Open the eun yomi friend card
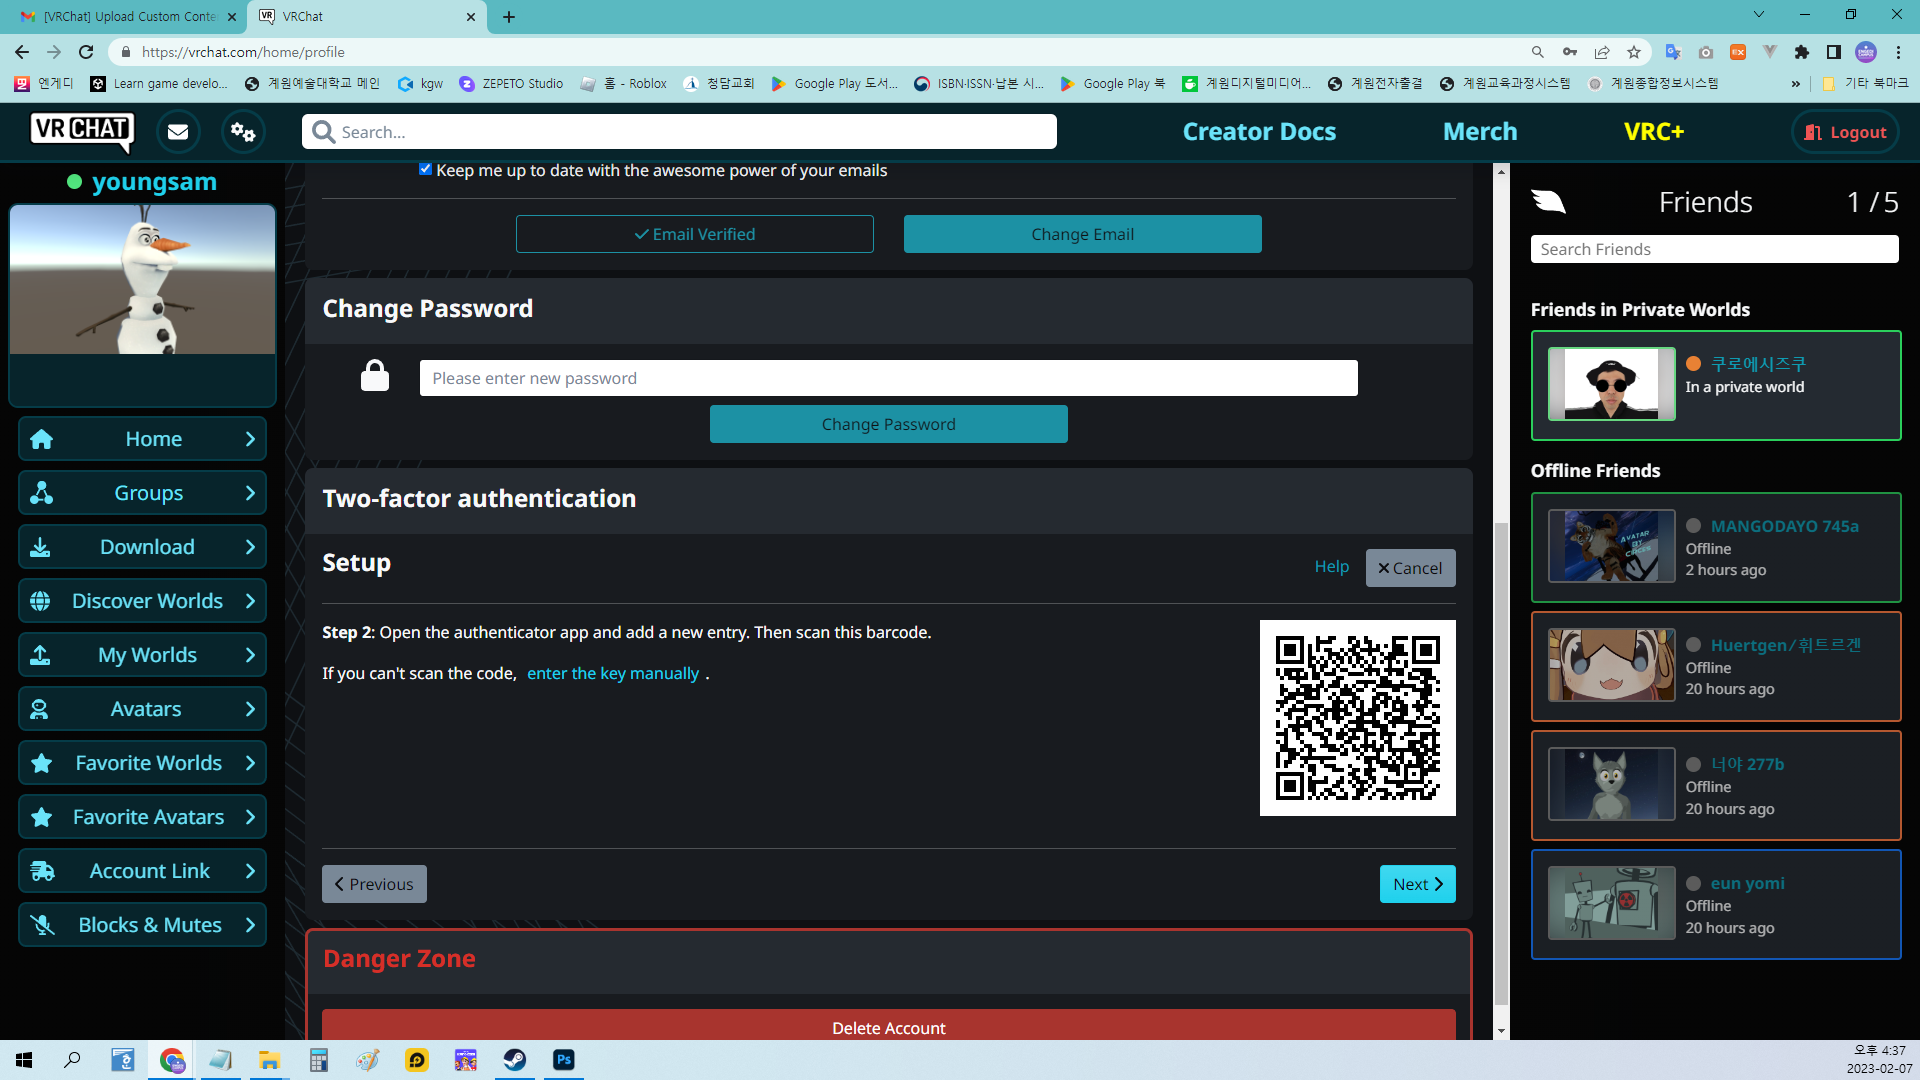 pos(1716,904)
